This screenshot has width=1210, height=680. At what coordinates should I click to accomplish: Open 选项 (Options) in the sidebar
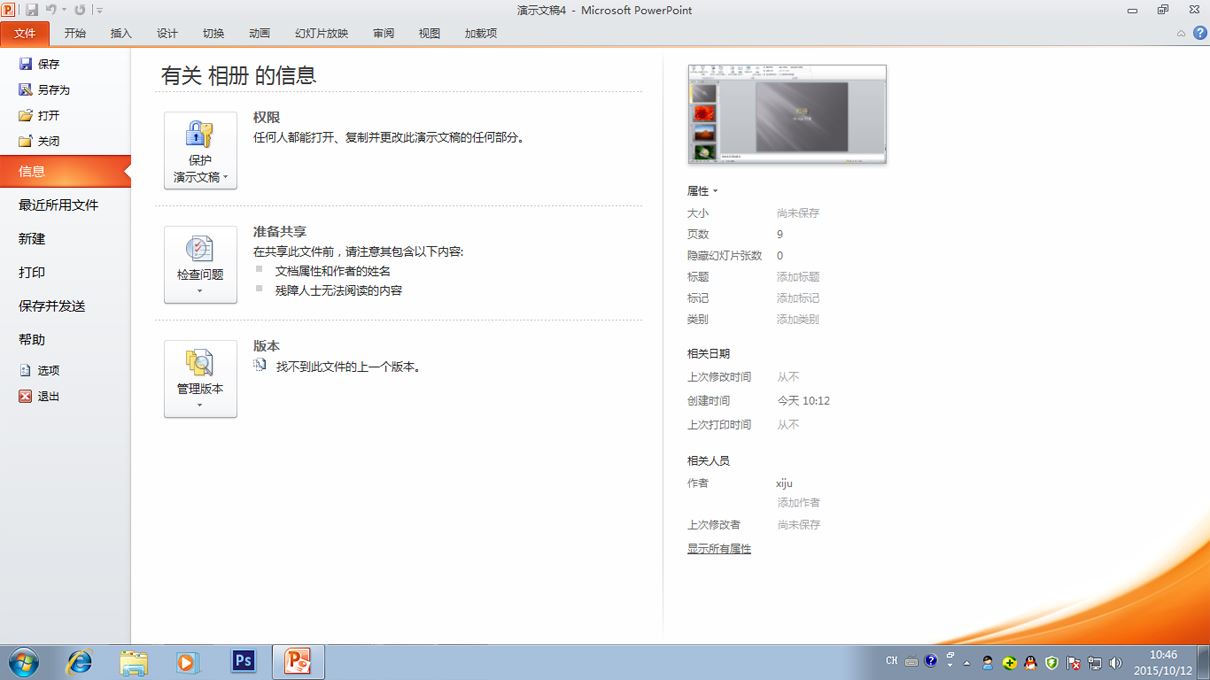point(40,370)
